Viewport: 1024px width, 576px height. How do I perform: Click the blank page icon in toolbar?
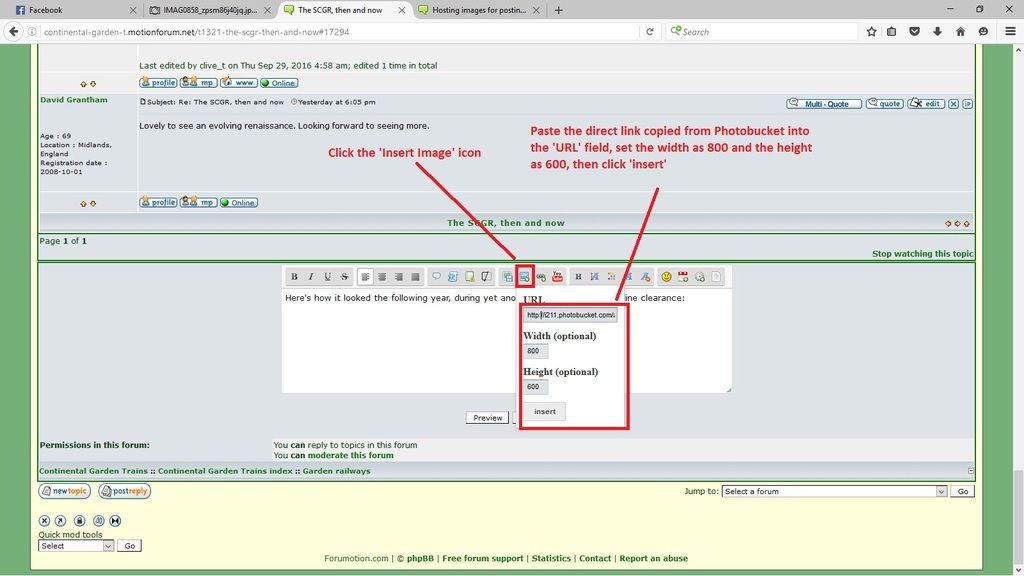pyautogui.click(x=716, y=277)
